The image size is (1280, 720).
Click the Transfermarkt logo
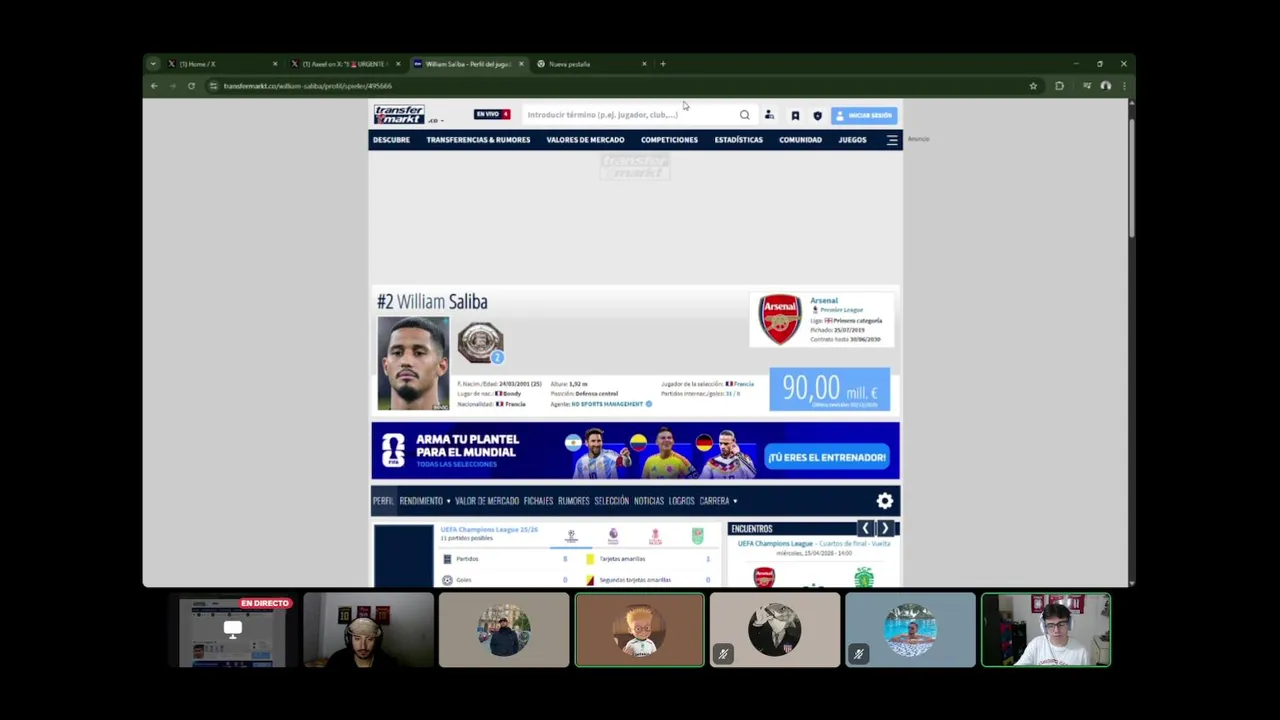399,114
